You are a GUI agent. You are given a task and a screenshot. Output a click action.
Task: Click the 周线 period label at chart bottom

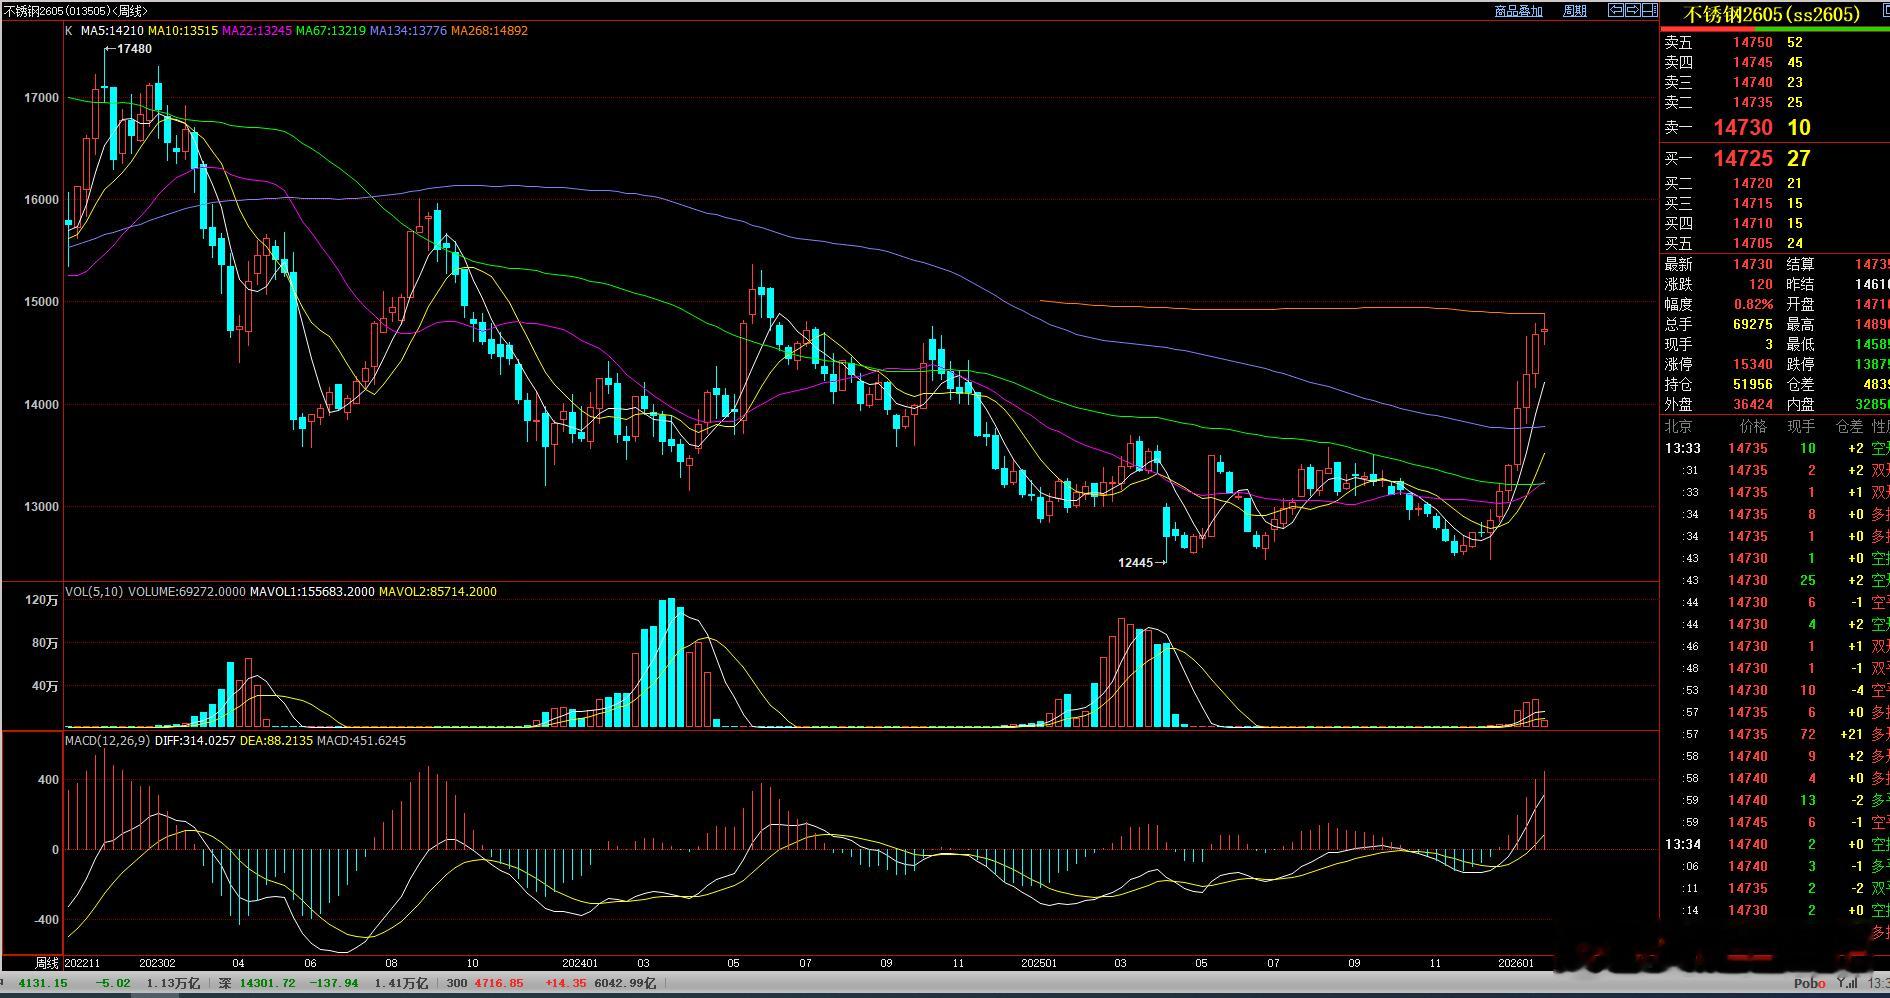(48, 963)
